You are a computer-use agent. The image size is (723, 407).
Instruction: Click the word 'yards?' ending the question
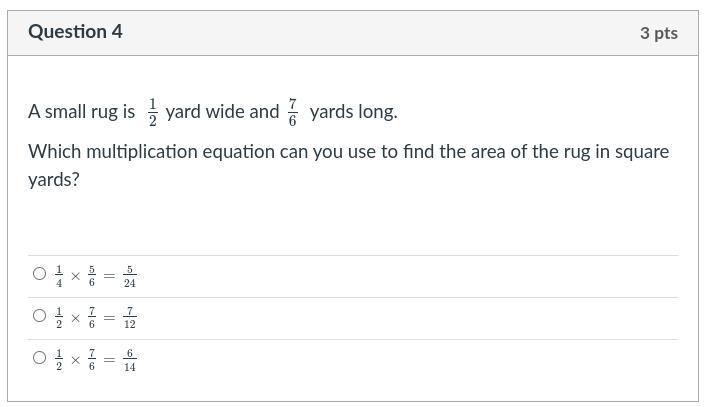point(54,180)
